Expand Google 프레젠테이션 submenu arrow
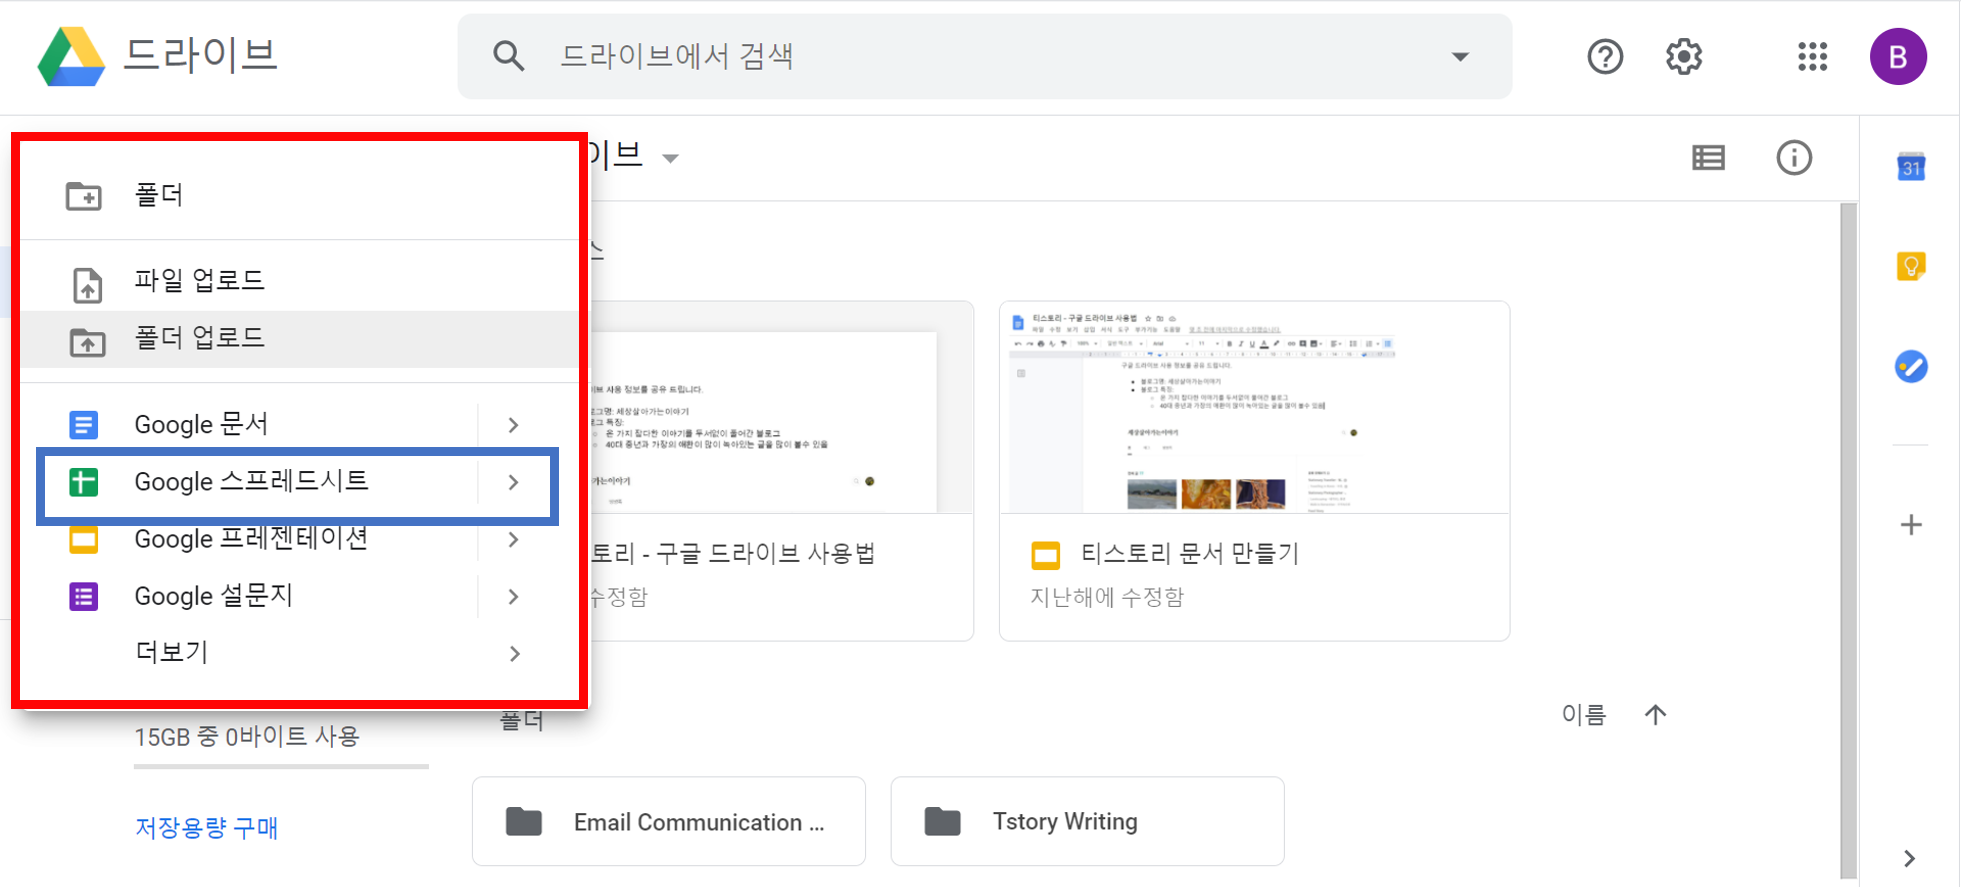 pyautogui.click(x=514, y=540)
